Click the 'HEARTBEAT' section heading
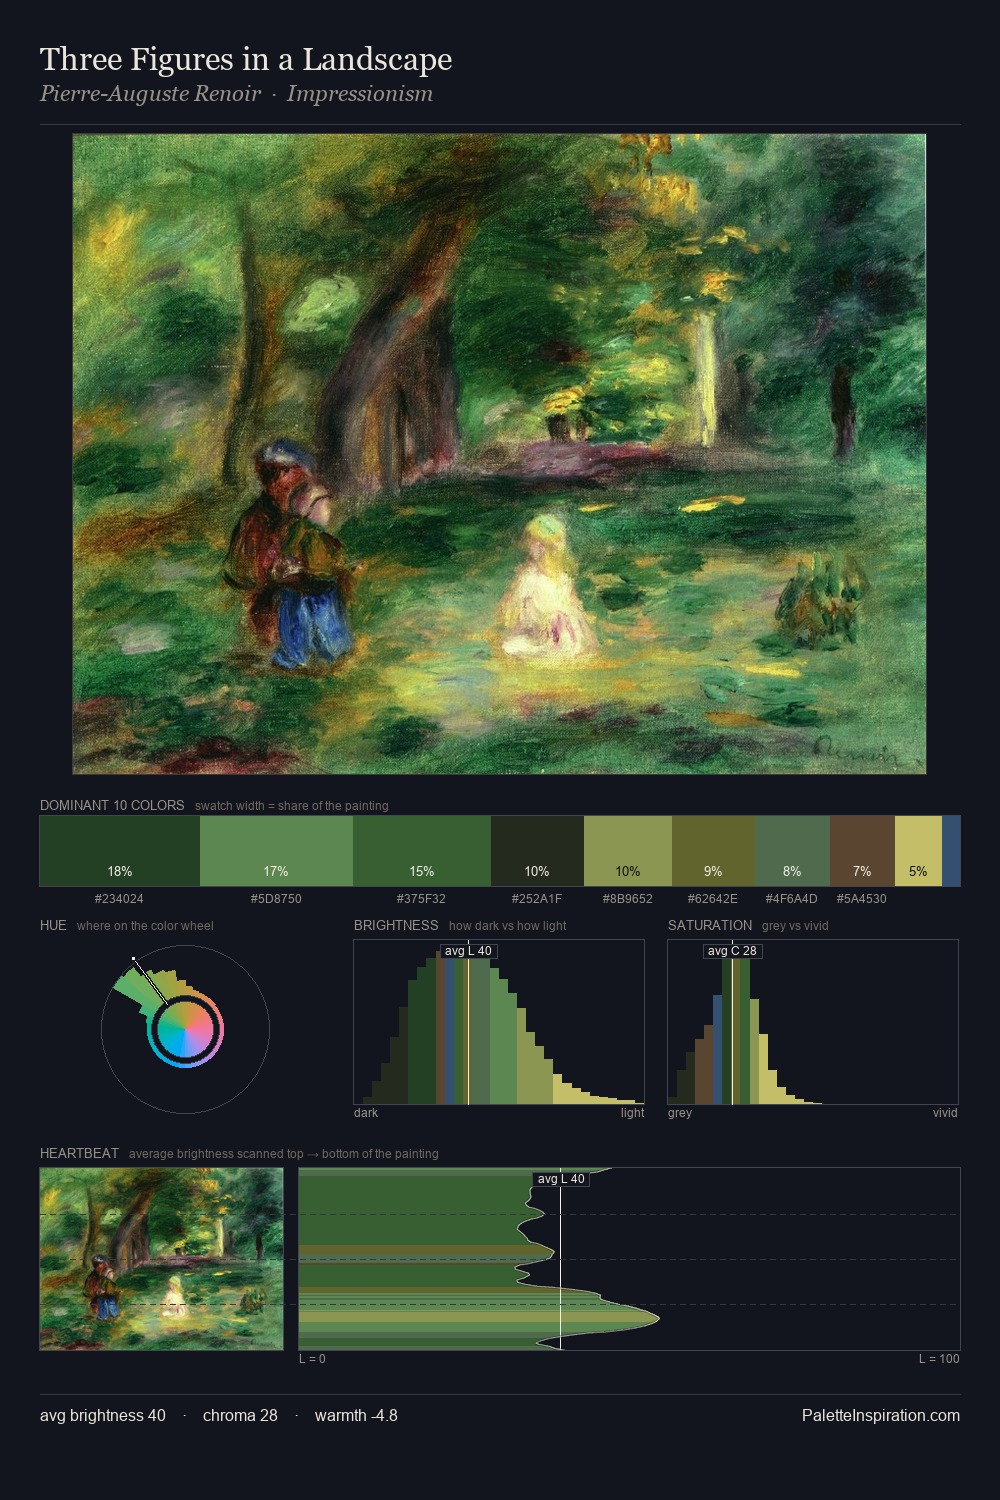Image resolution: width=1000 pixels, height=1500 pixels. tap(79, 1154)
